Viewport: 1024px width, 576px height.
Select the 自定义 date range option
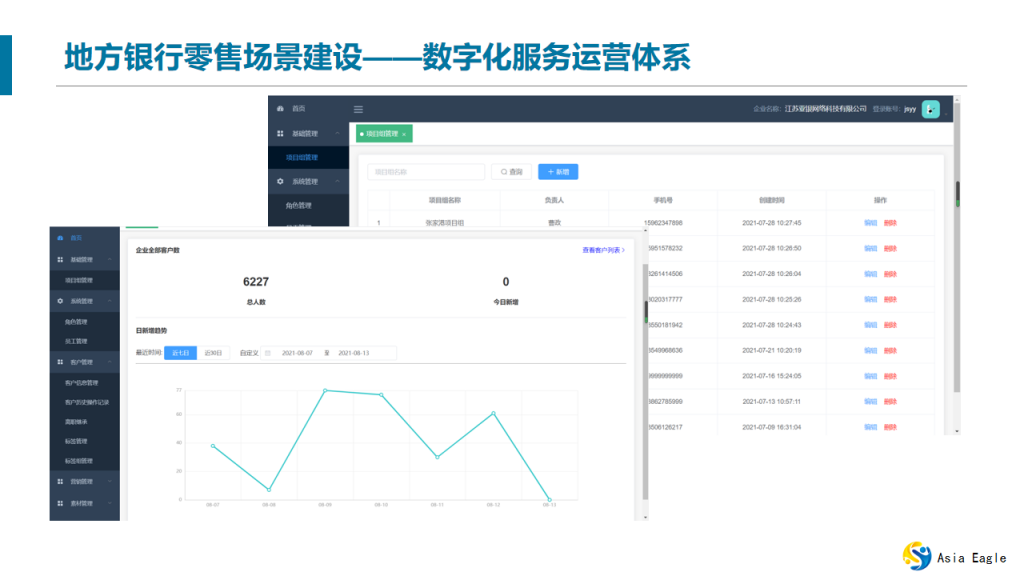pos(249,353)
